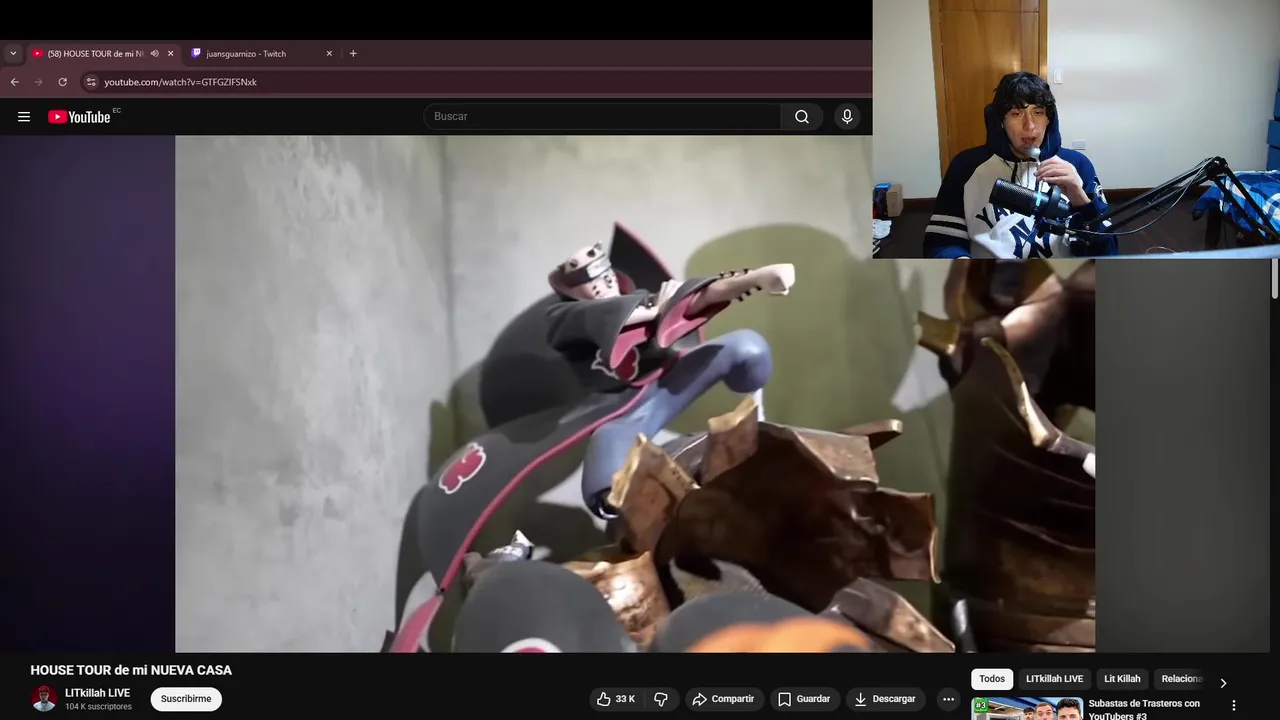This screenshot has height=720, width=1280.
Task: Share the video via Compartir
Action: (723, 699)
